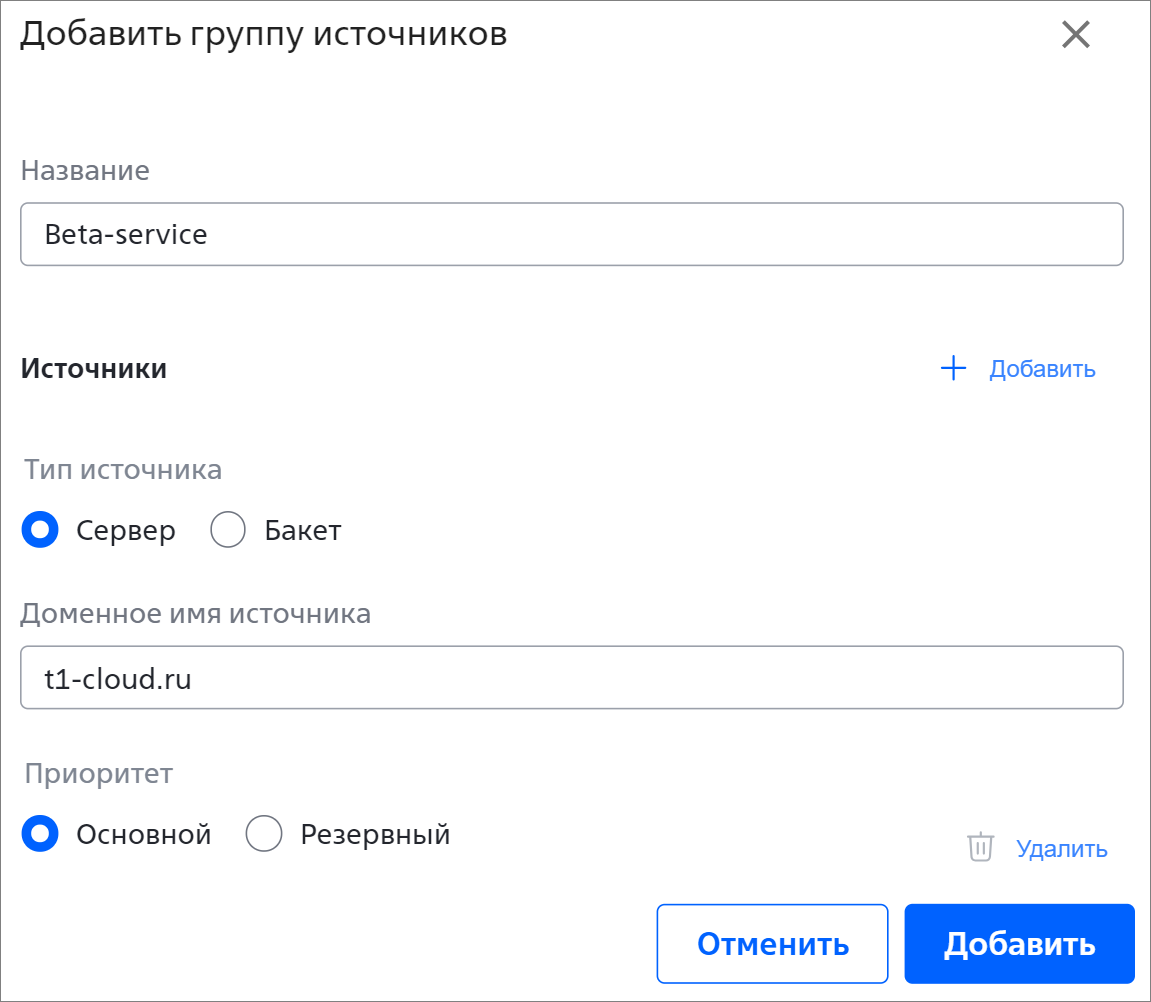Click the Удалить link to remove source
The width and height of the screenshot is (1151, 1002).
point(1061,849)
